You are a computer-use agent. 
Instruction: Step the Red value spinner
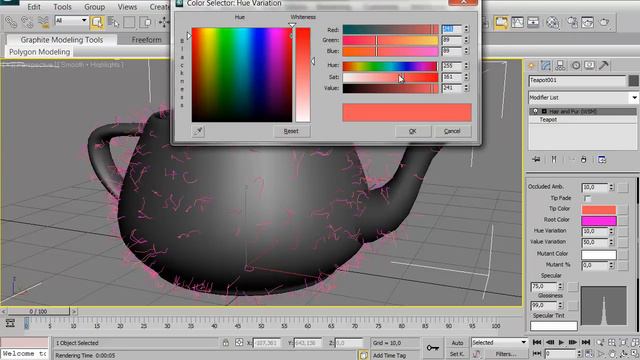(x=467, y=29)
